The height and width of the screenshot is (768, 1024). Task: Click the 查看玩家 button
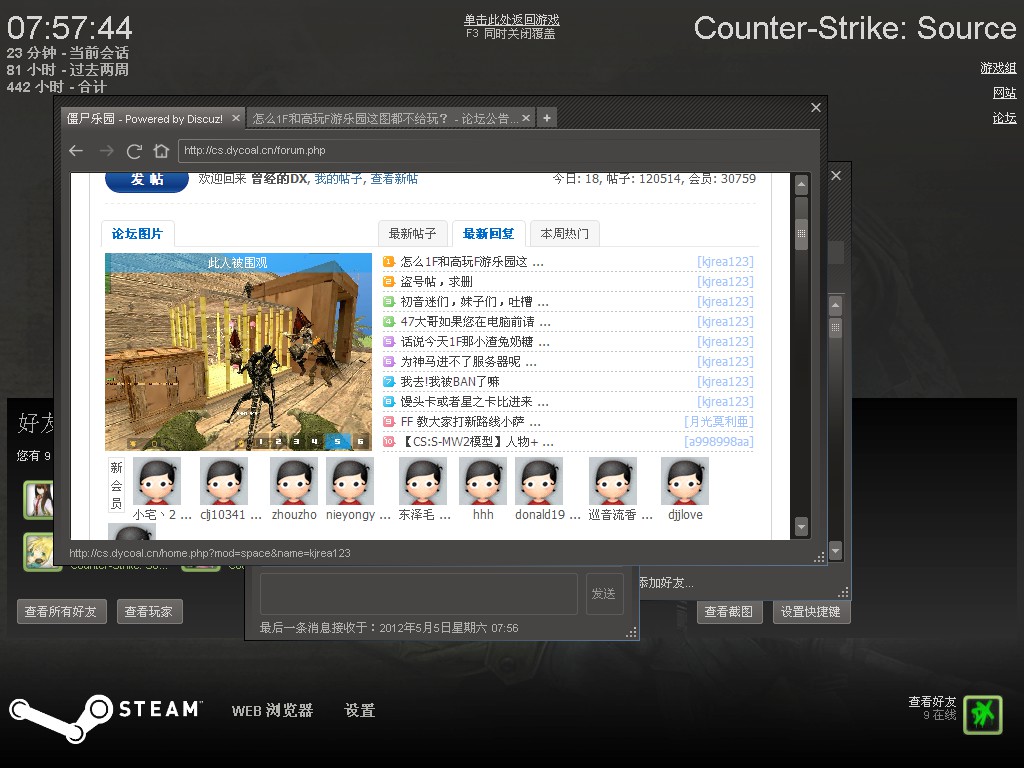pos(149,612)
